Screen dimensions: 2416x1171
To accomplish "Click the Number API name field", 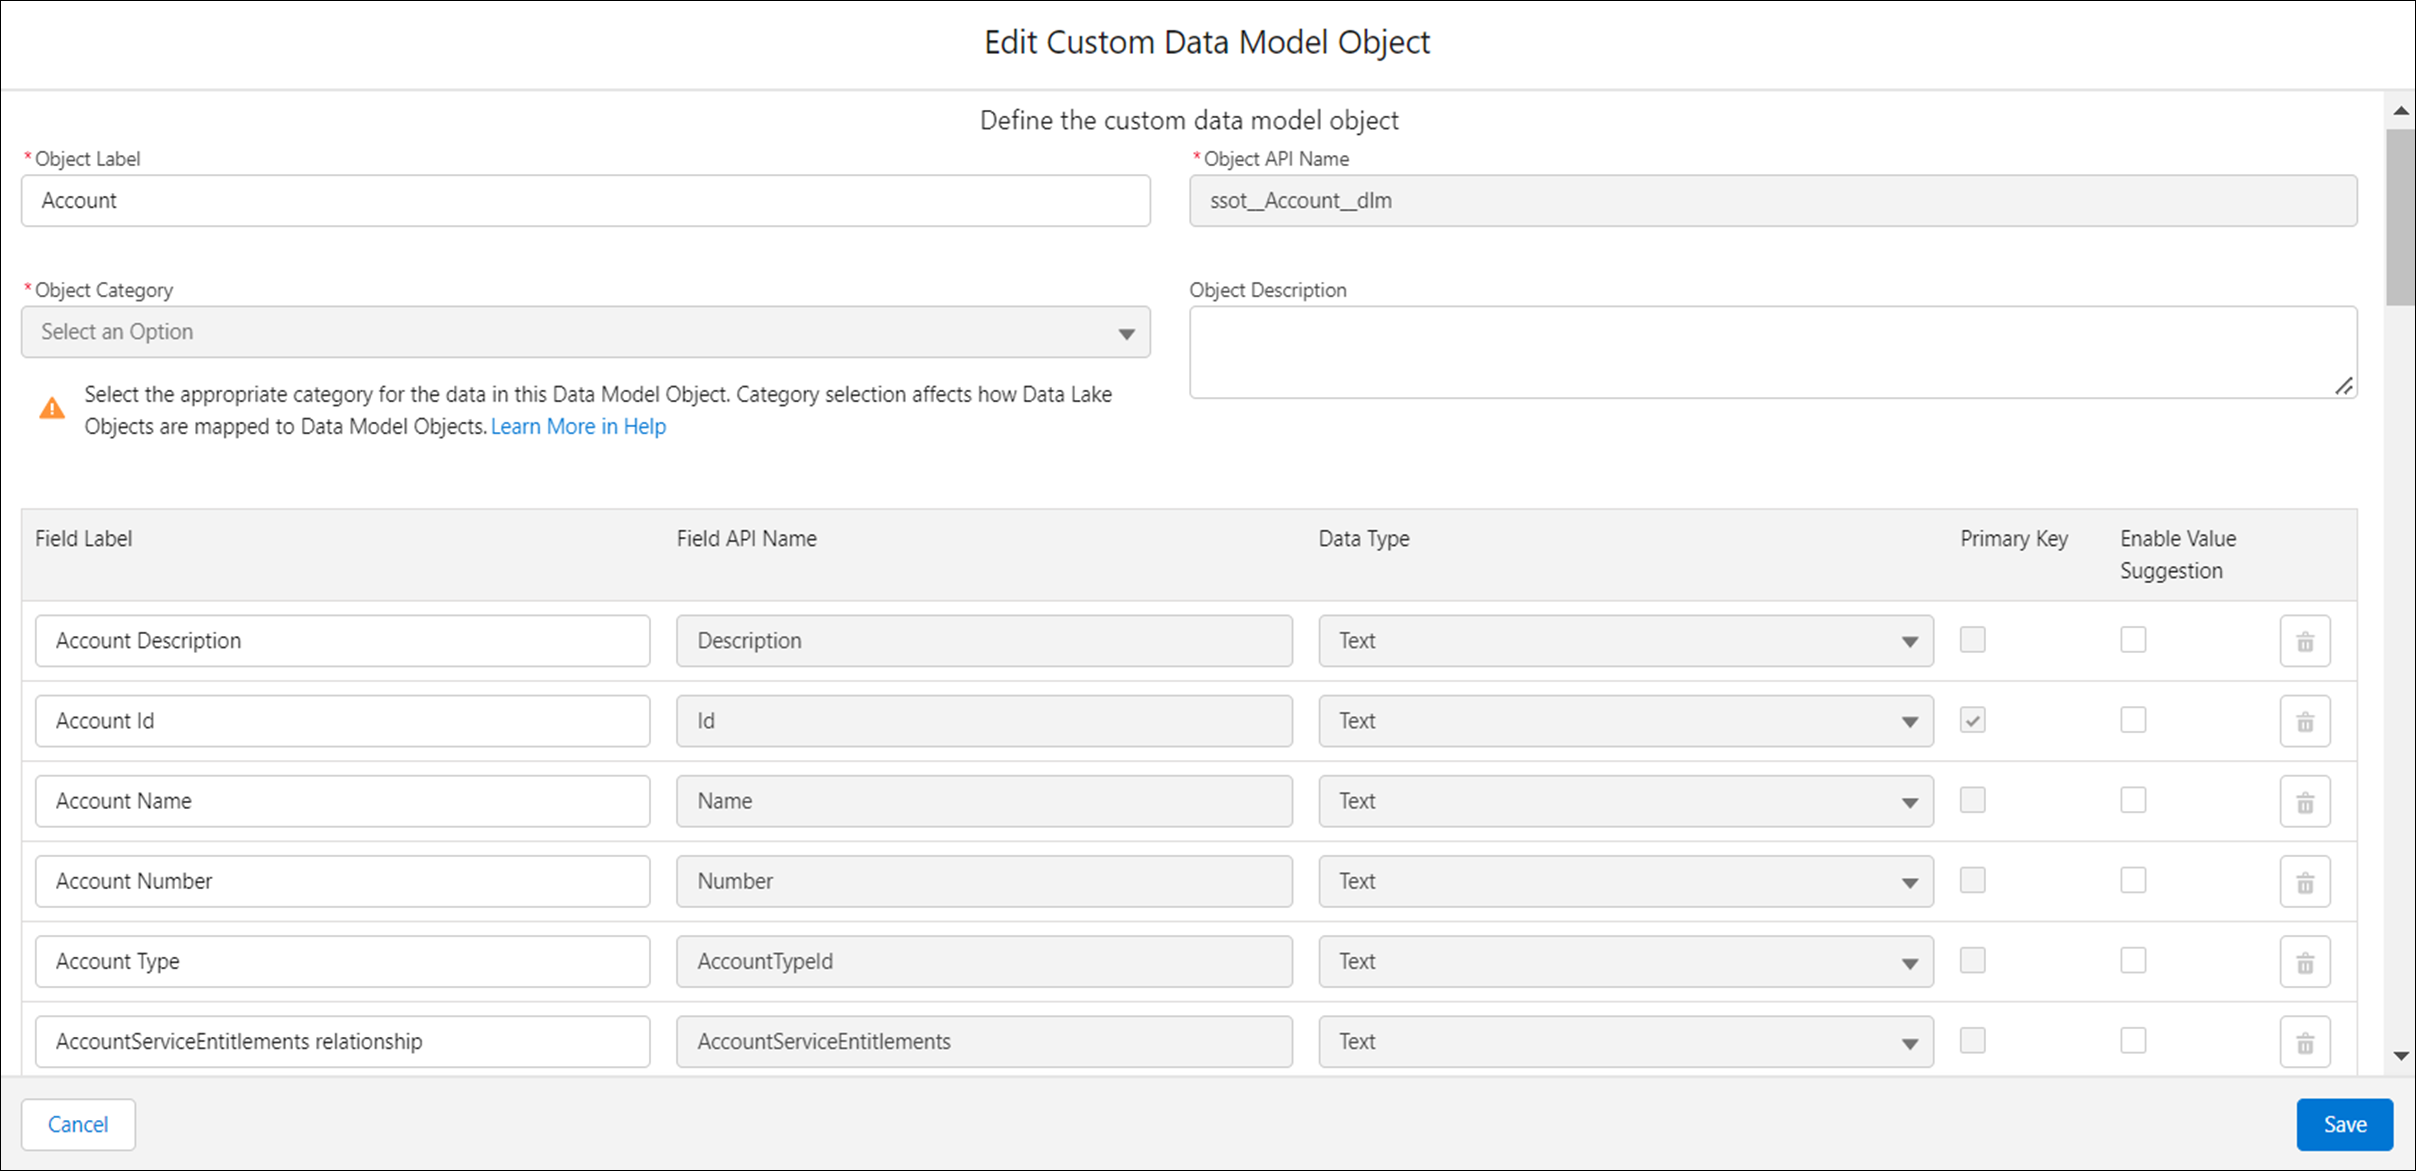I will 984,881.
